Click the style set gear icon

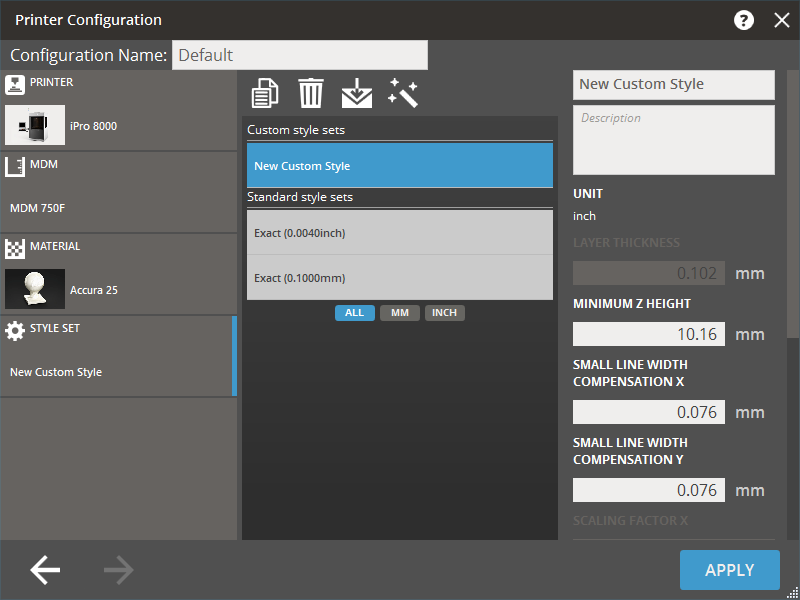pos(15,330)
